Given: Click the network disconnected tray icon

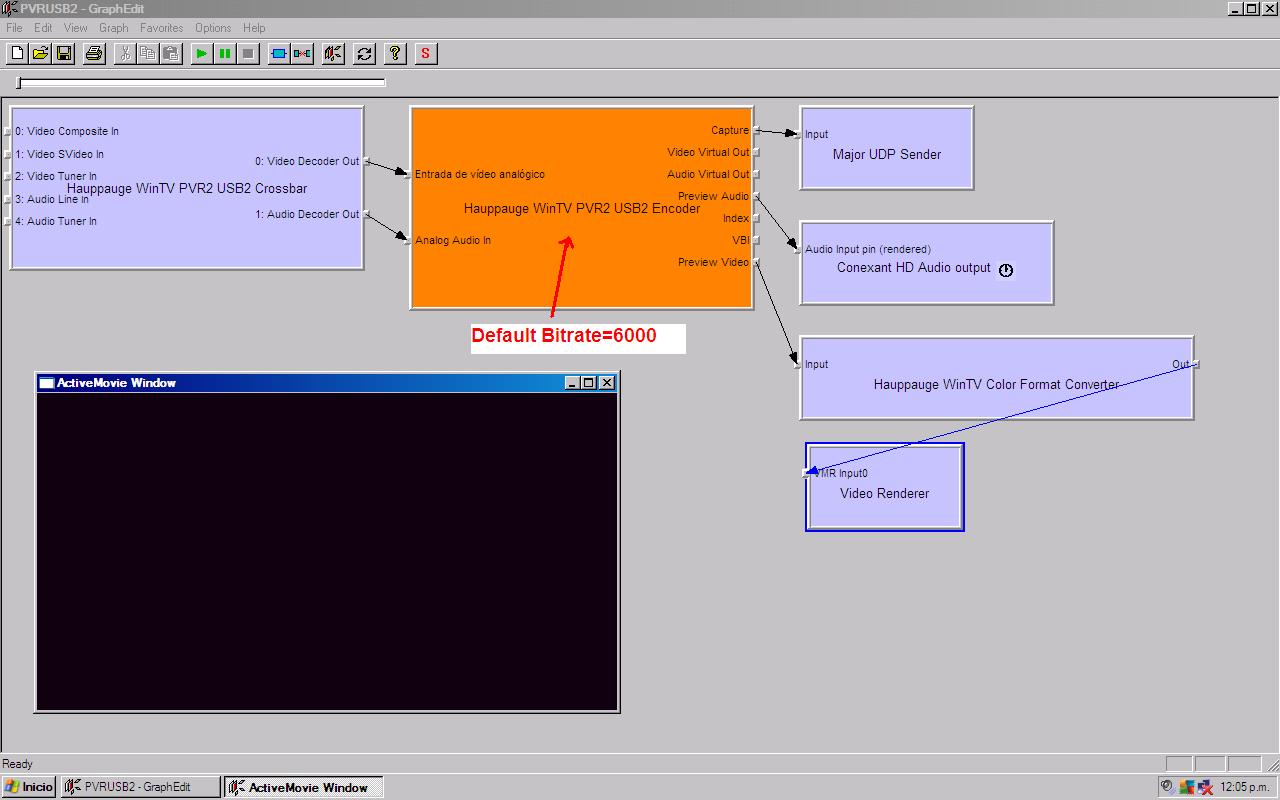Looking at the screenshot, I should (x=1205, y=787).
